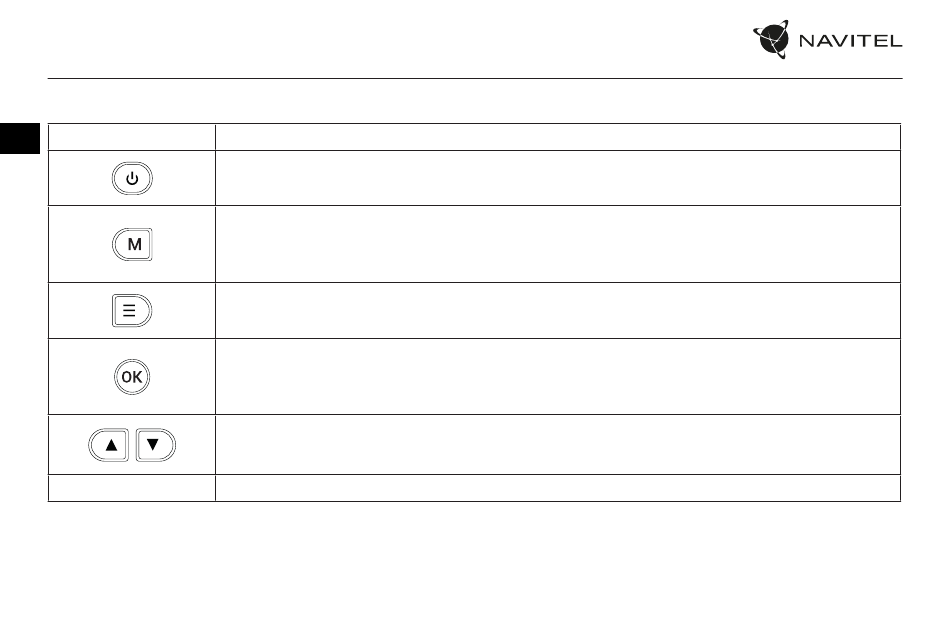Select the description cell beside power icon

[x=558, y=178]
